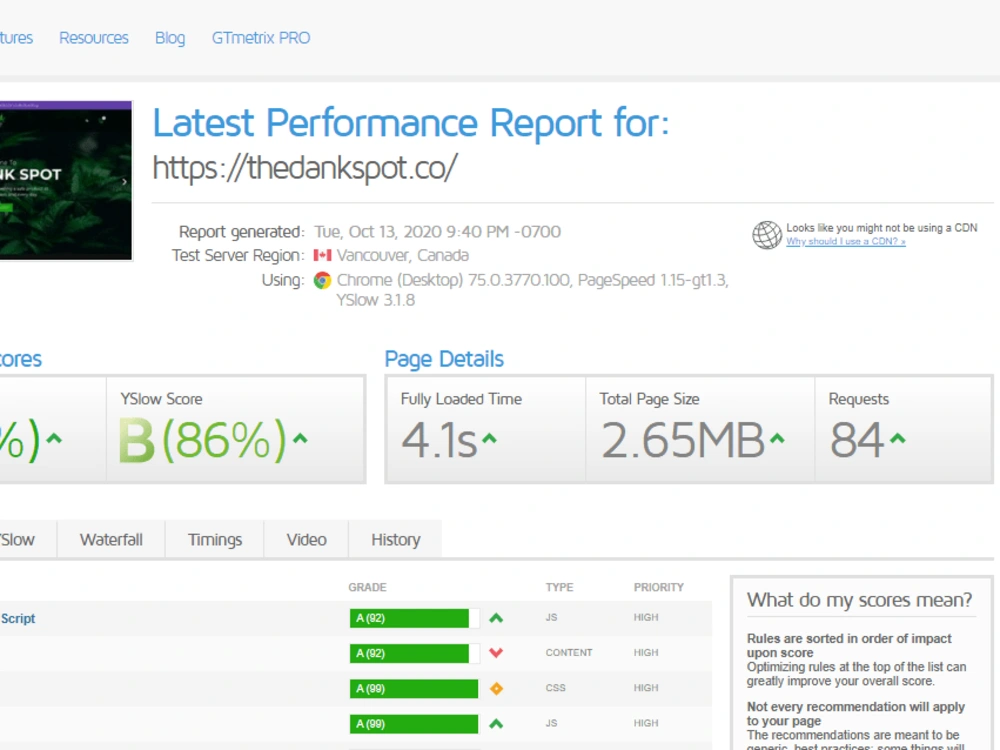Click red down arrow on CONTENT row
Screen dimensions: 1000x750
(x=496, y=652)
